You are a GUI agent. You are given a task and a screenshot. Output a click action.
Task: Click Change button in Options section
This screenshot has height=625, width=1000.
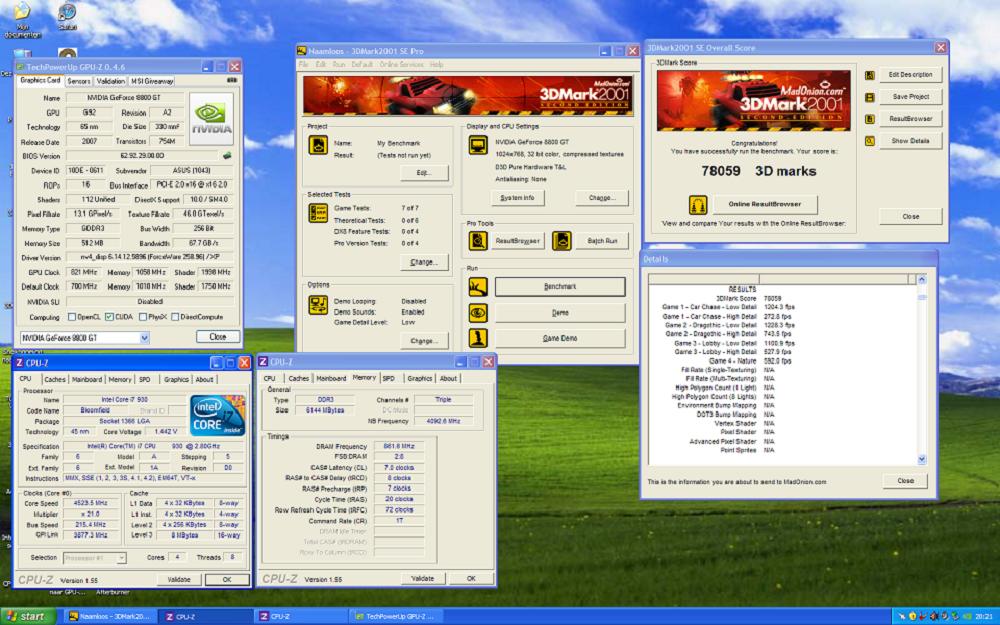424,341
